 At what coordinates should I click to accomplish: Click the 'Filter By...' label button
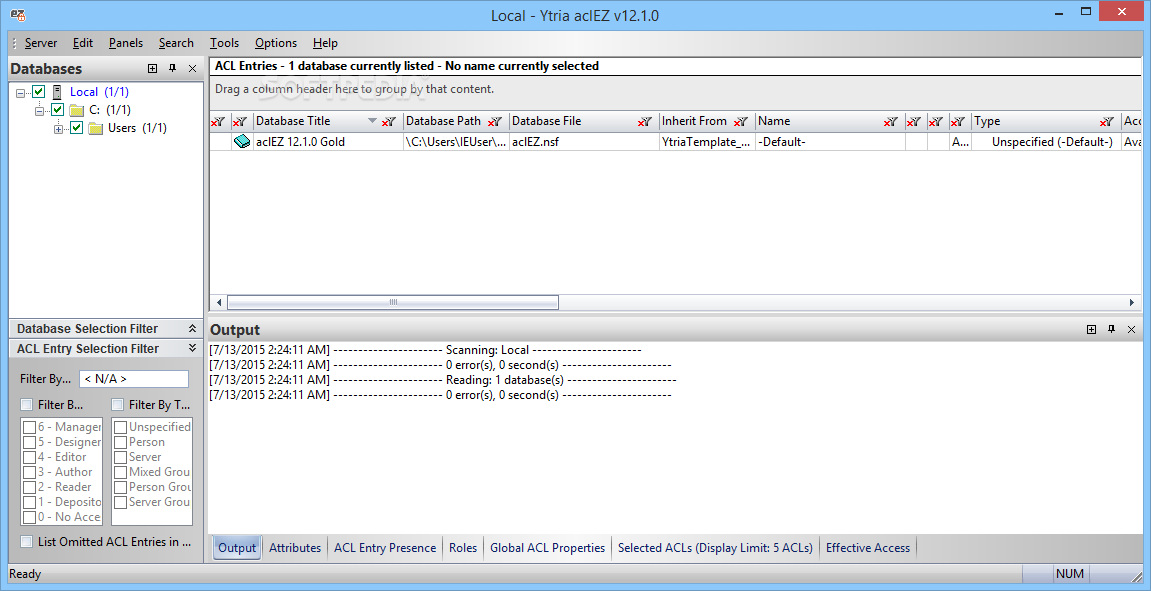click(x=46, y=380)
